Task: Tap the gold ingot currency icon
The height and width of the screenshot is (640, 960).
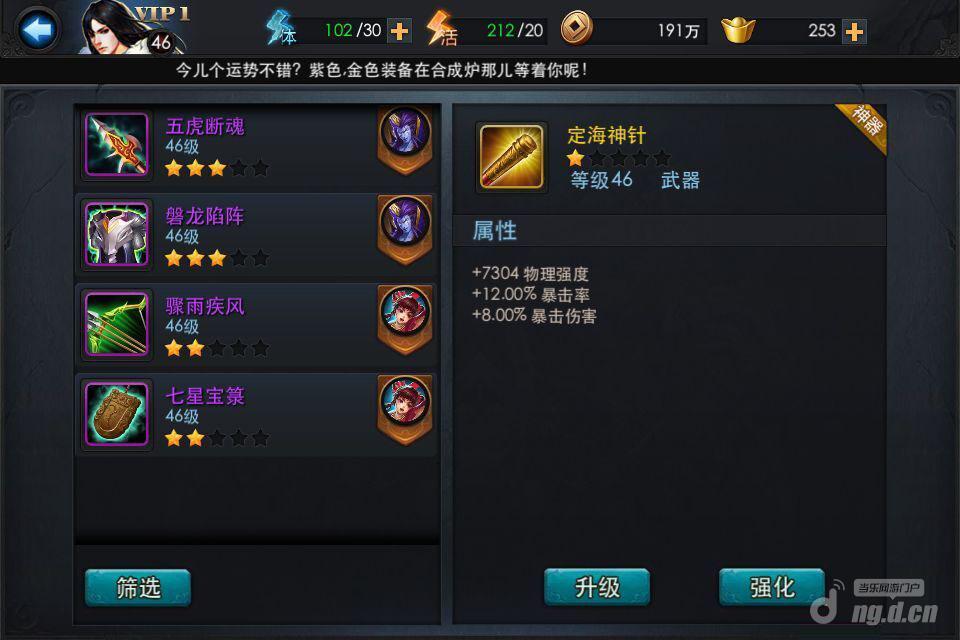Action: 738,29
